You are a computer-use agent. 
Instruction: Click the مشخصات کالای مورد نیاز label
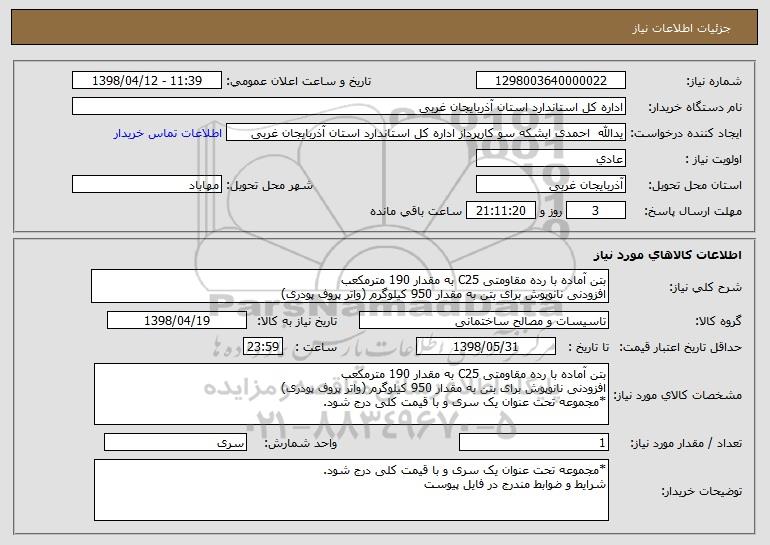pos(678,395)
